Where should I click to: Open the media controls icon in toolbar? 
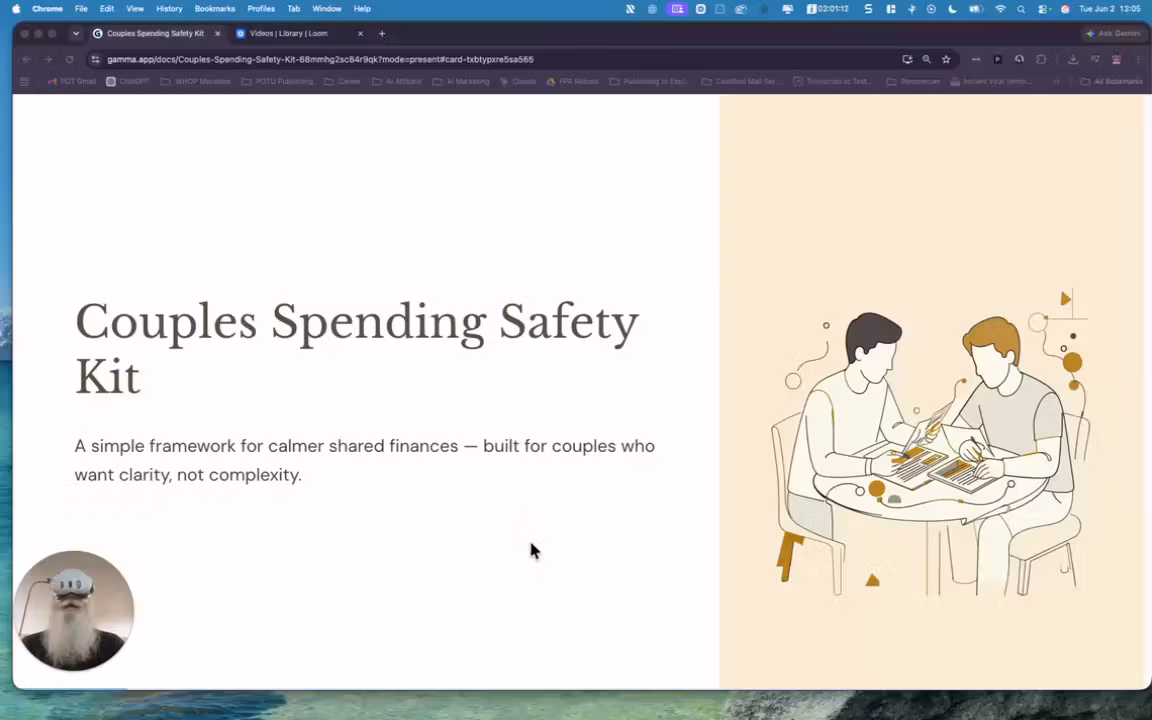1095,60
